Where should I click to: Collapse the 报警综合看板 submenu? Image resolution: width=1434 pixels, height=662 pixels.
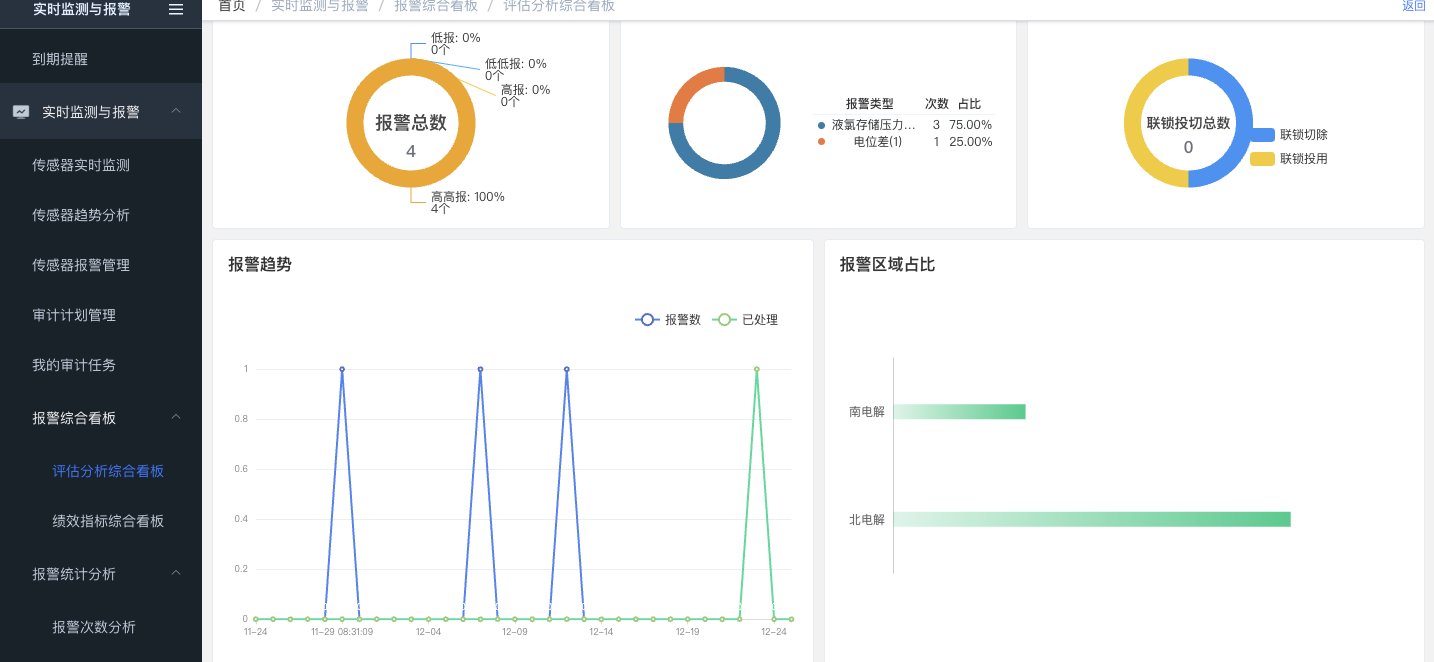pyautogui.click(x=176, y=417)
